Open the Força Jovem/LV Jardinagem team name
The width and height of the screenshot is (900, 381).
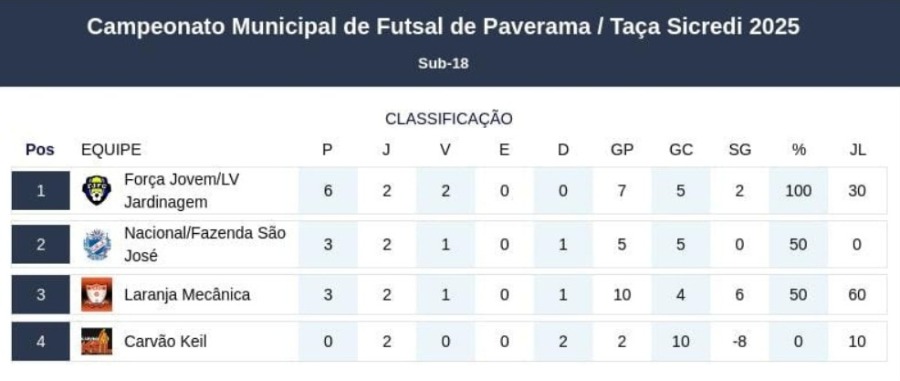(181, 191)
